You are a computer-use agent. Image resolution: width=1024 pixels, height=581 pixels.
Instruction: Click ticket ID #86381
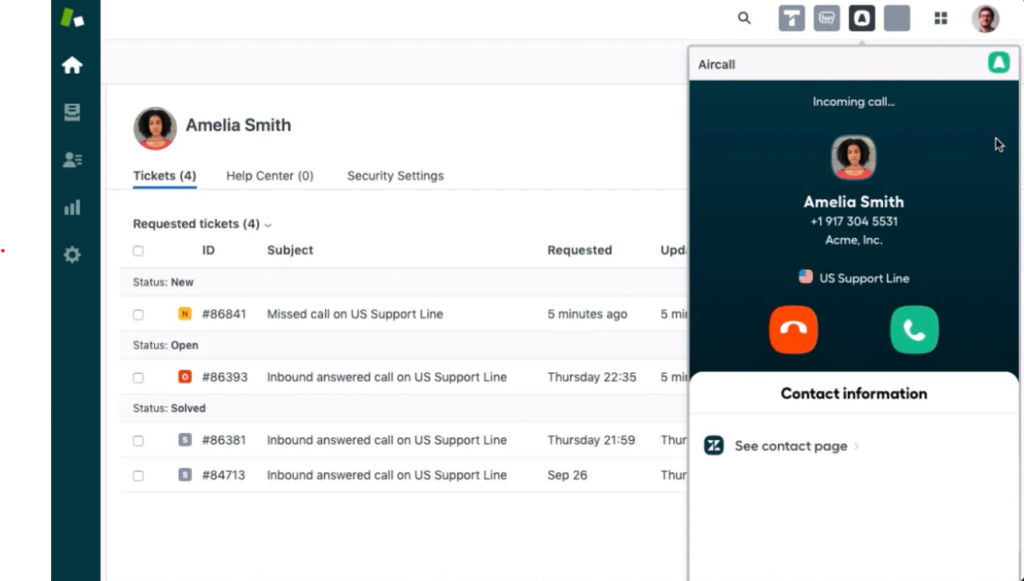224,440
